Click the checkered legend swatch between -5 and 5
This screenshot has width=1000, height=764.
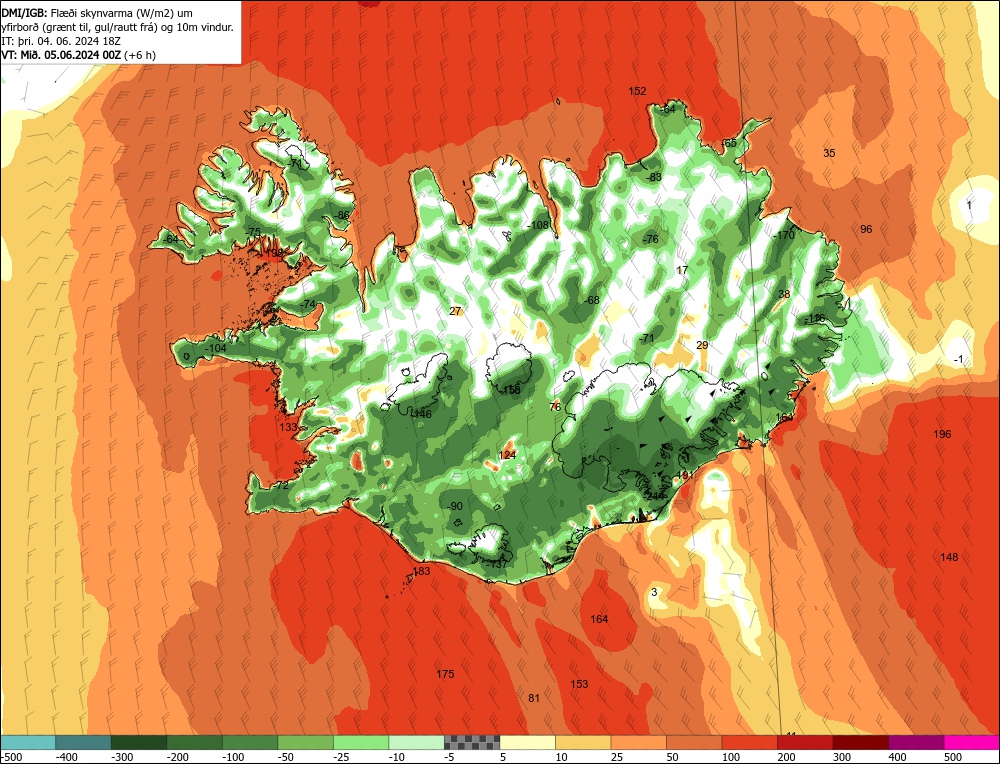472,742
